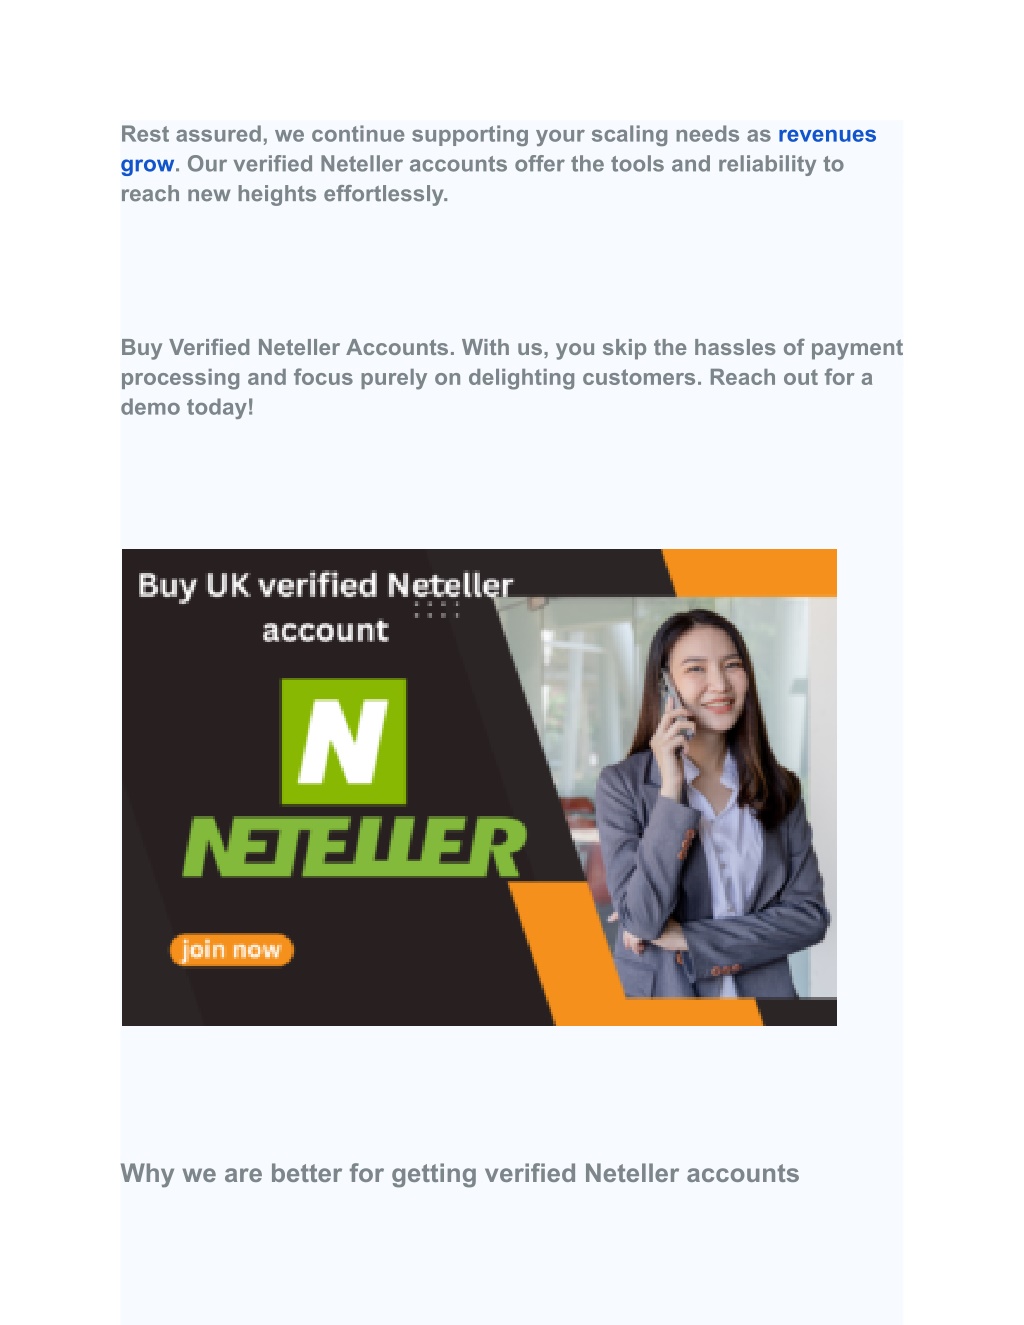
Task: Click the "Buy Verified Neteller Accounts." sentence
Action: pyautogui.click(x=288, y=348)
